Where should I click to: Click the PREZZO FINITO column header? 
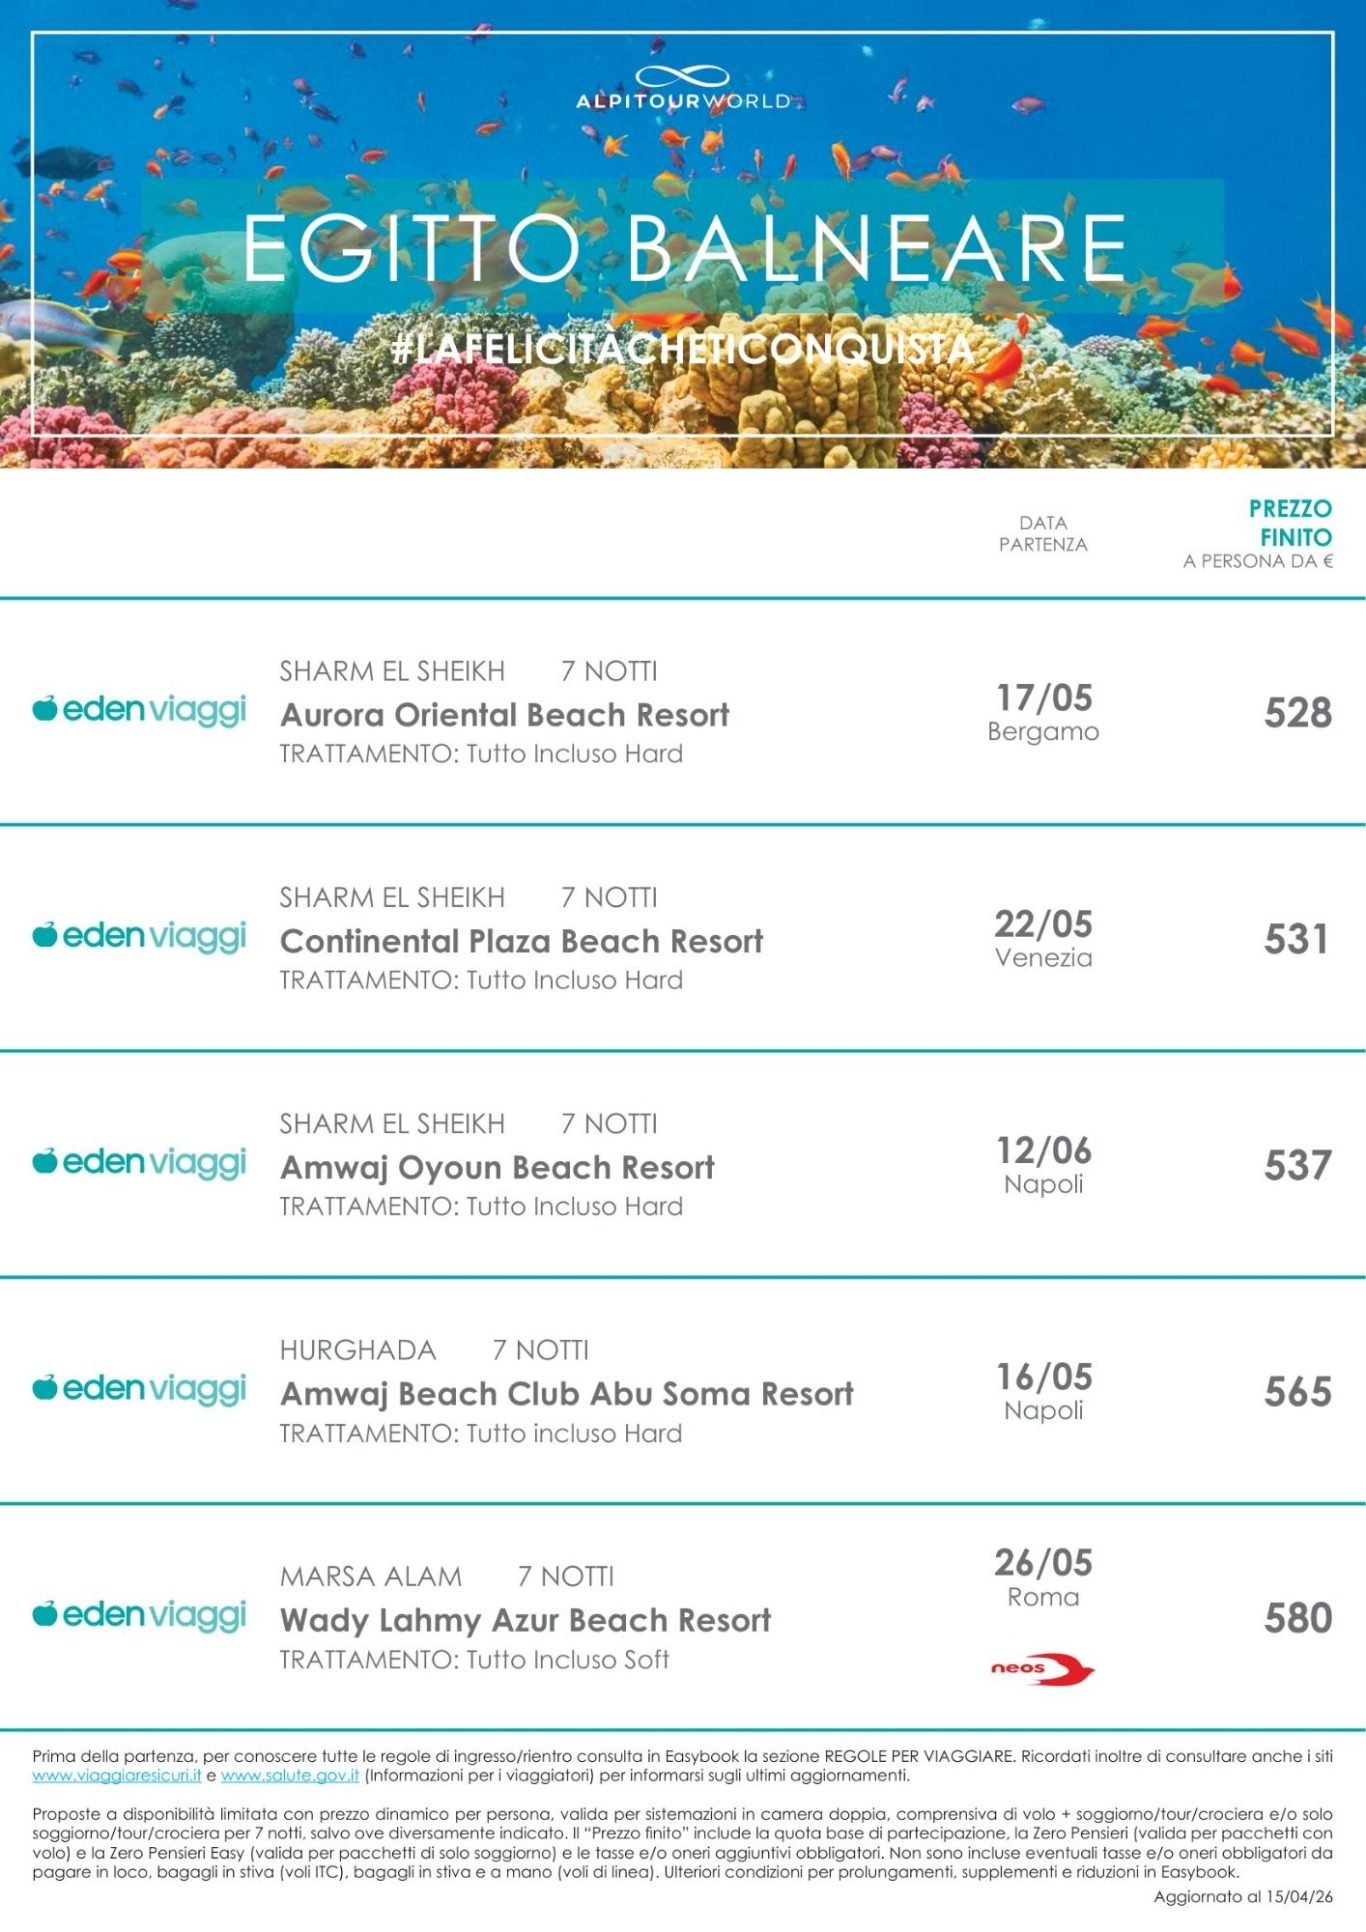(x=1289, y=523)
